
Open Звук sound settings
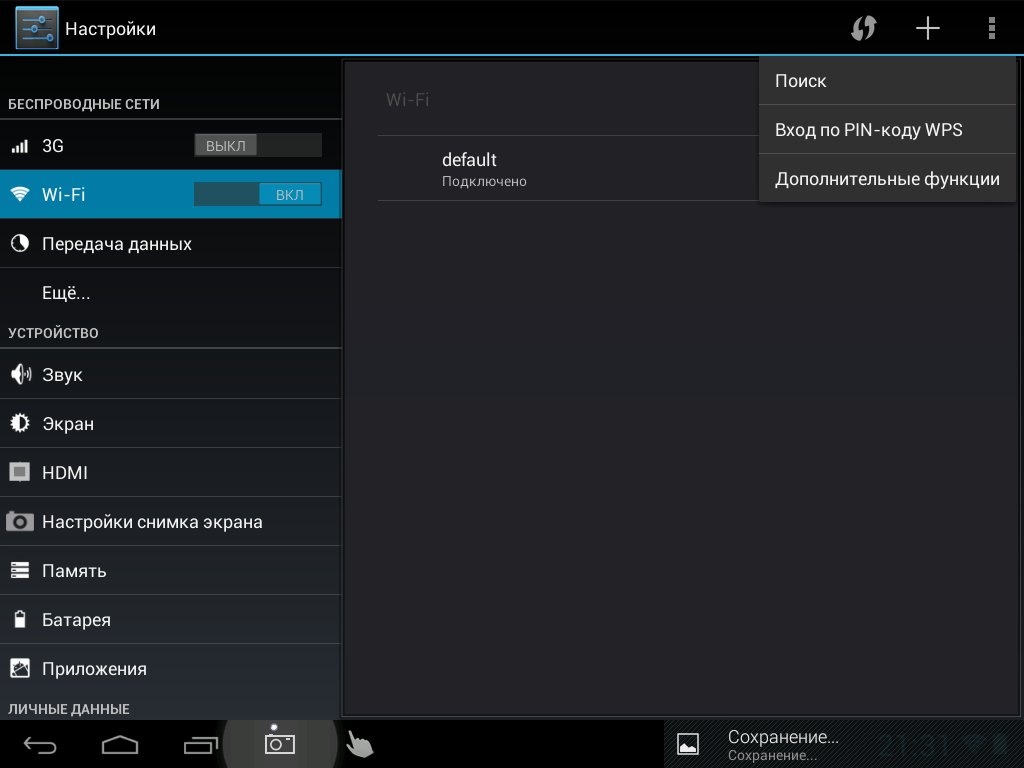62,375
